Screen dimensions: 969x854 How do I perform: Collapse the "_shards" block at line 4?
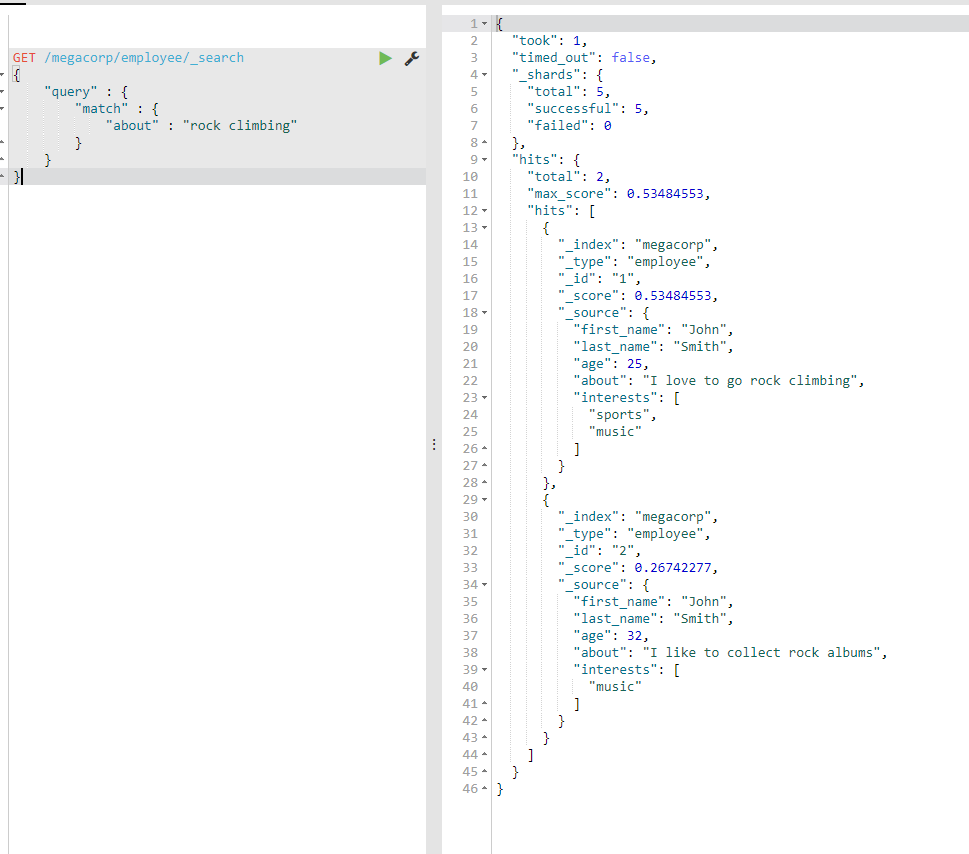pyautogui.click(x=484, y=75)
